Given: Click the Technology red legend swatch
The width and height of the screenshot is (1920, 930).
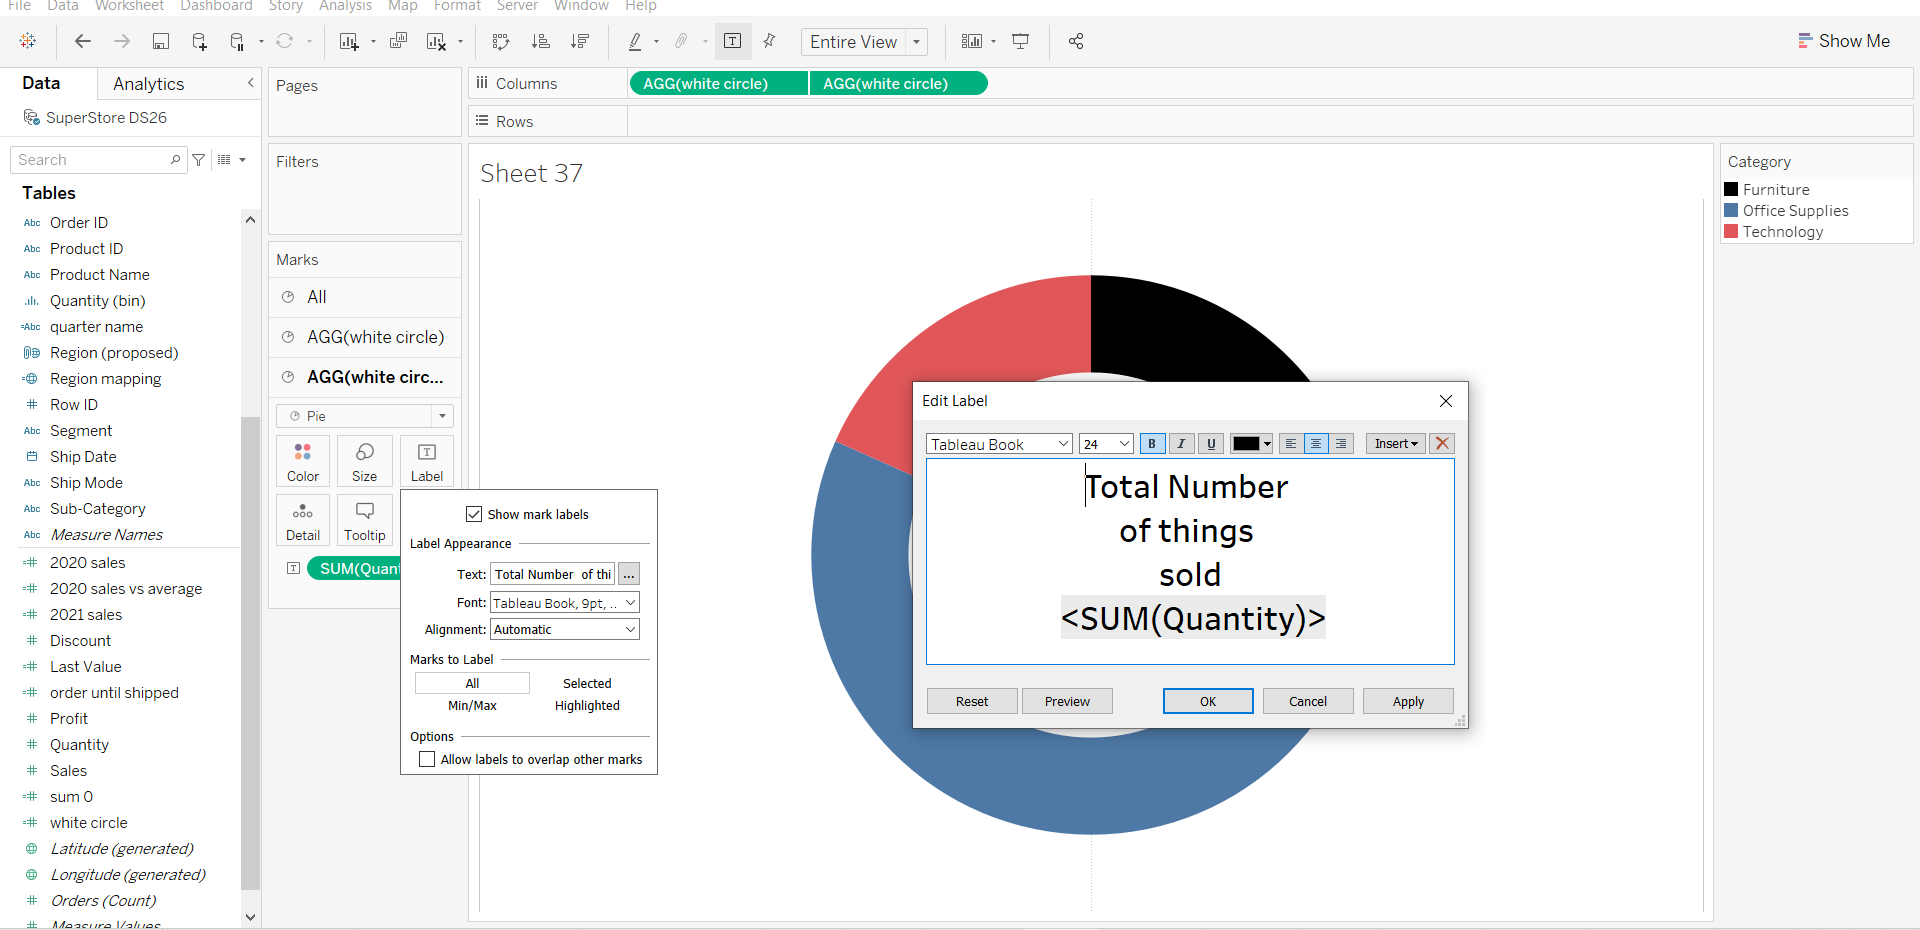Looking at the screenshot, I should click(x=1731, y=231).
